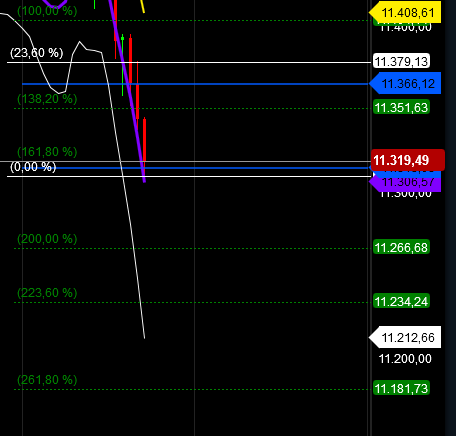Select the (100,00 %) Fibonacci level label
Viewport: 456px width, 436px height.
click(47, 11)
